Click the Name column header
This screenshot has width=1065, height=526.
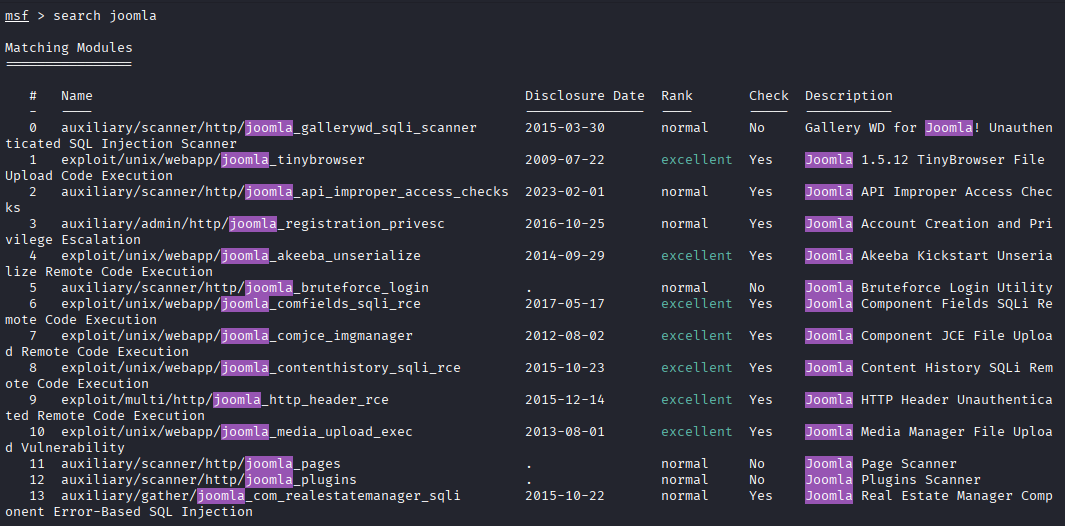[77, 96]
